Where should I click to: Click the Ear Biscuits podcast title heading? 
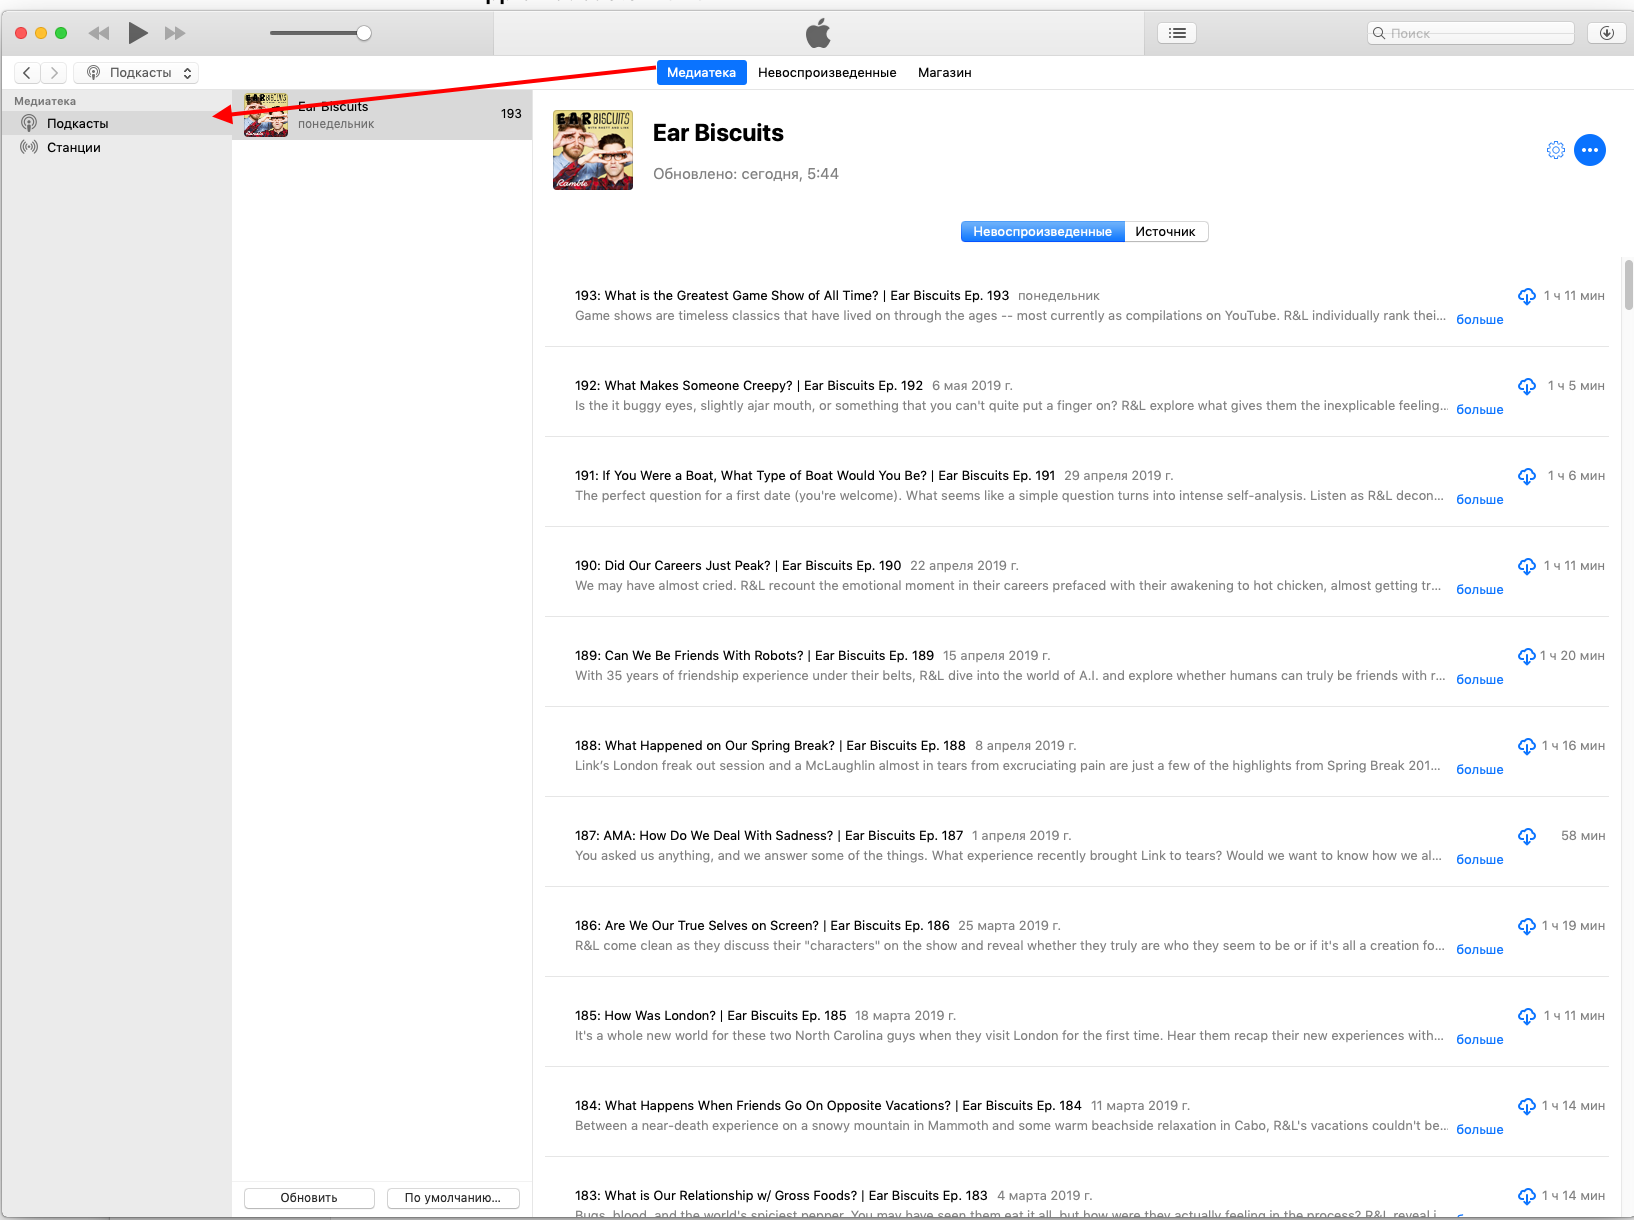point(718,133)
